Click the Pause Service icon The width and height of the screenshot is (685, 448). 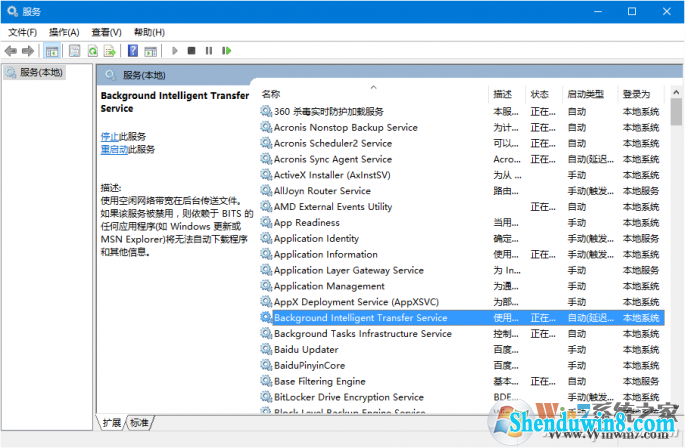(209, 51)
